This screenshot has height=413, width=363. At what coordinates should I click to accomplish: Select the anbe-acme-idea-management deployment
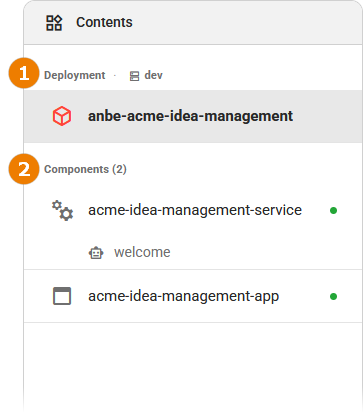[193, 116]
